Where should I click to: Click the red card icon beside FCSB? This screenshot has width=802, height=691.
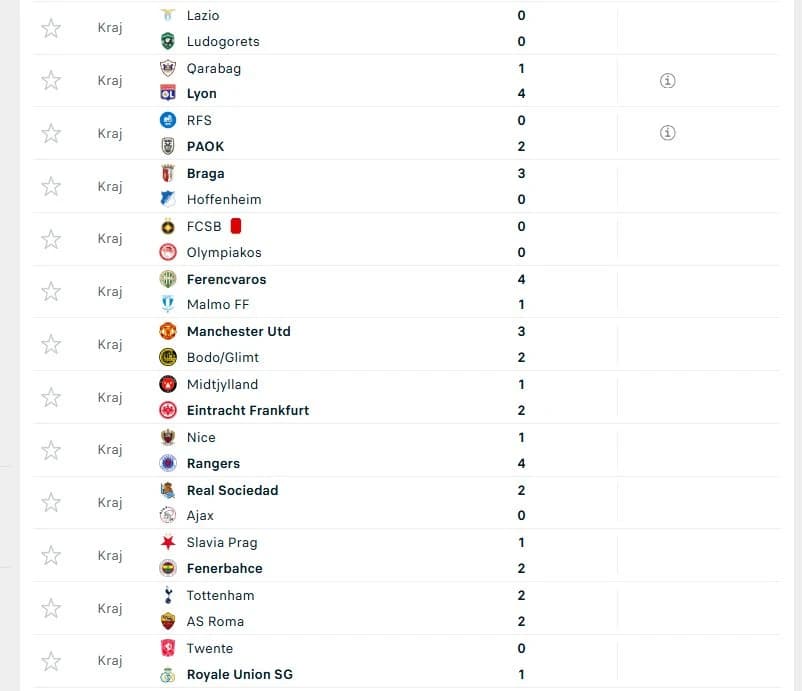point(236,226)
